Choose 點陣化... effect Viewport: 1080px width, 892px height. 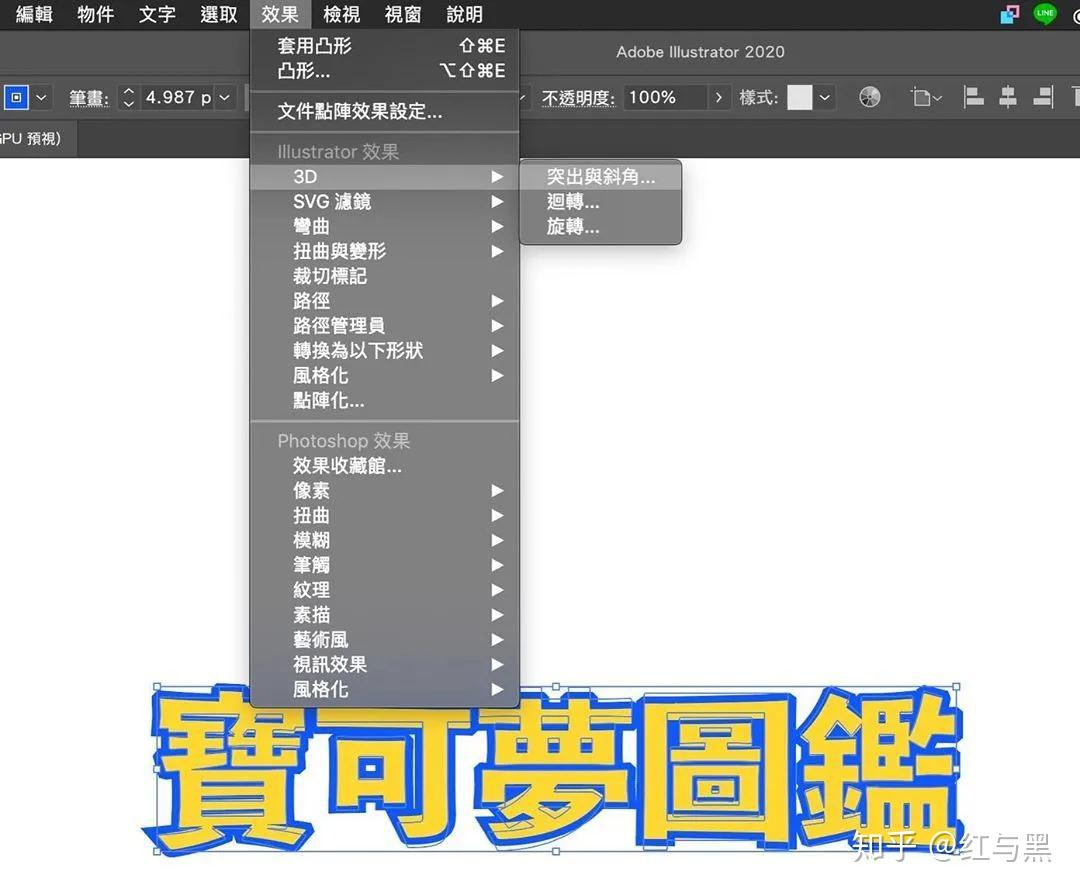(x=384, y=400)
